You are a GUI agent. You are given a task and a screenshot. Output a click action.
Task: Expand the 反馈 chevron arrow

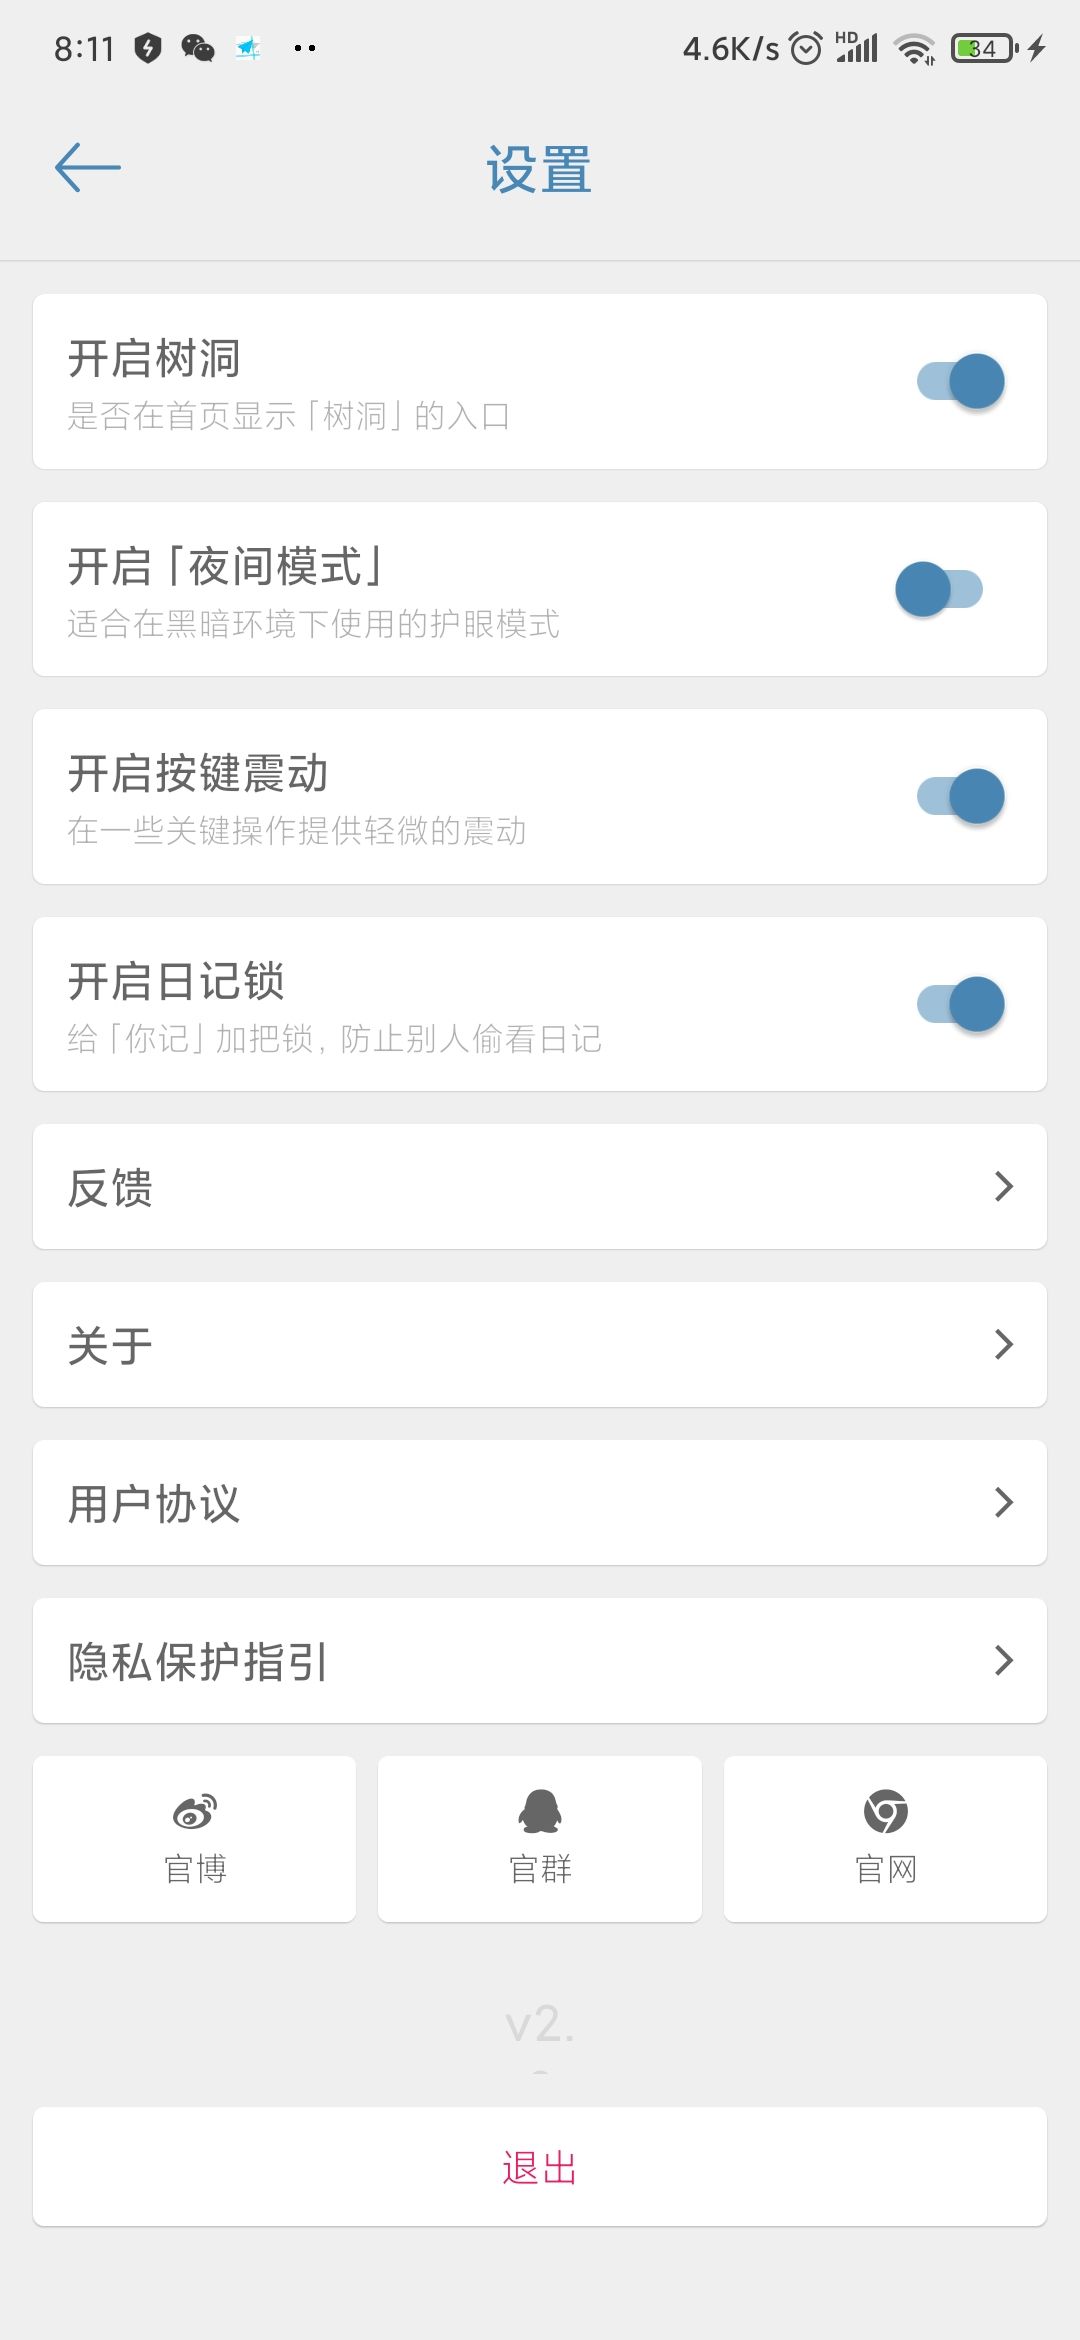[1004, 1187]
